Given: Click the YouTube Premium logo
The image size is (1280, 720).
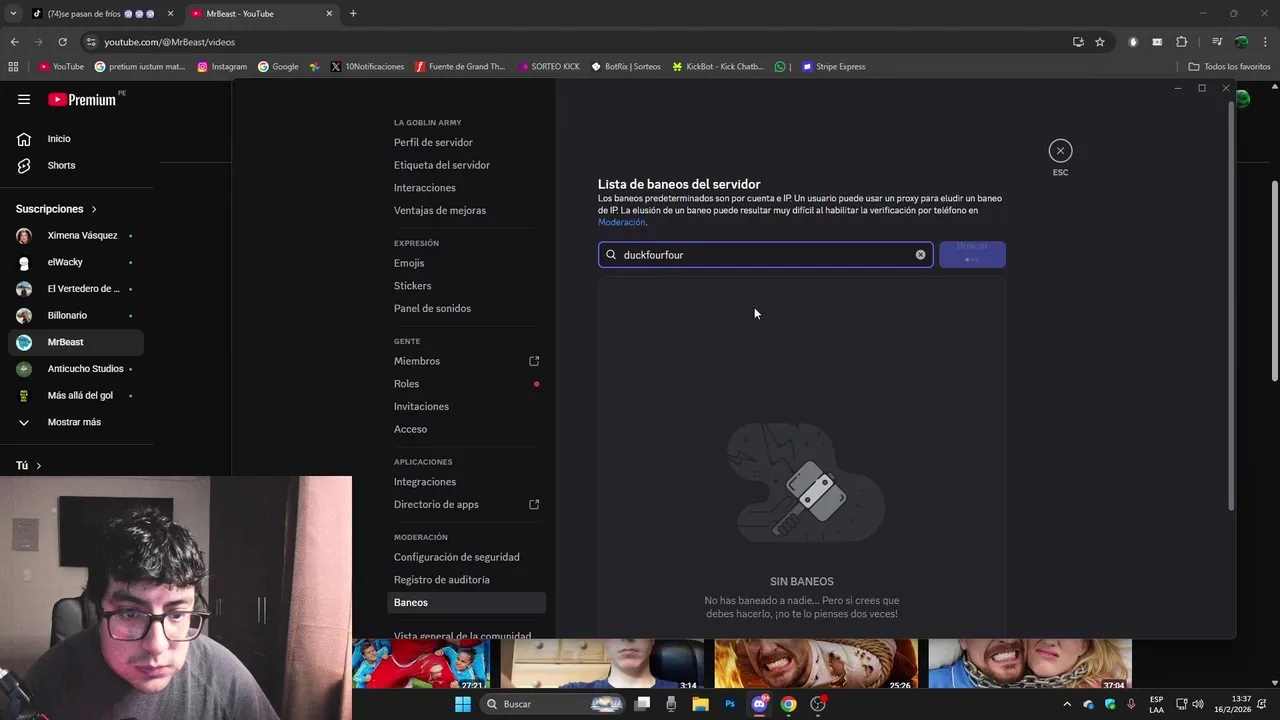Looking at the screenshot, I should point(82,99).
